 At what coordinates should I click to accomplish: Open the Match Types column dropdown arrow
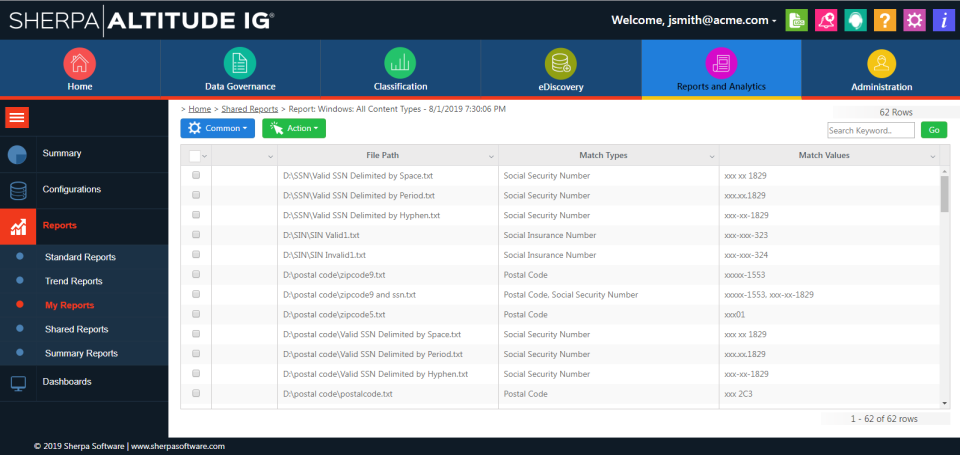pyautogui.click(x=712, y=157)
